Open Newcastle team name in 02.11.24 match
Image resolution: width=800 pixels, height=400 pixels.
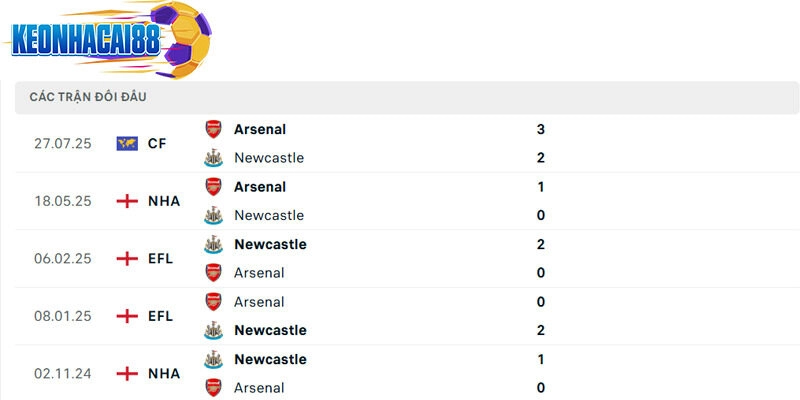pos(270,359)
